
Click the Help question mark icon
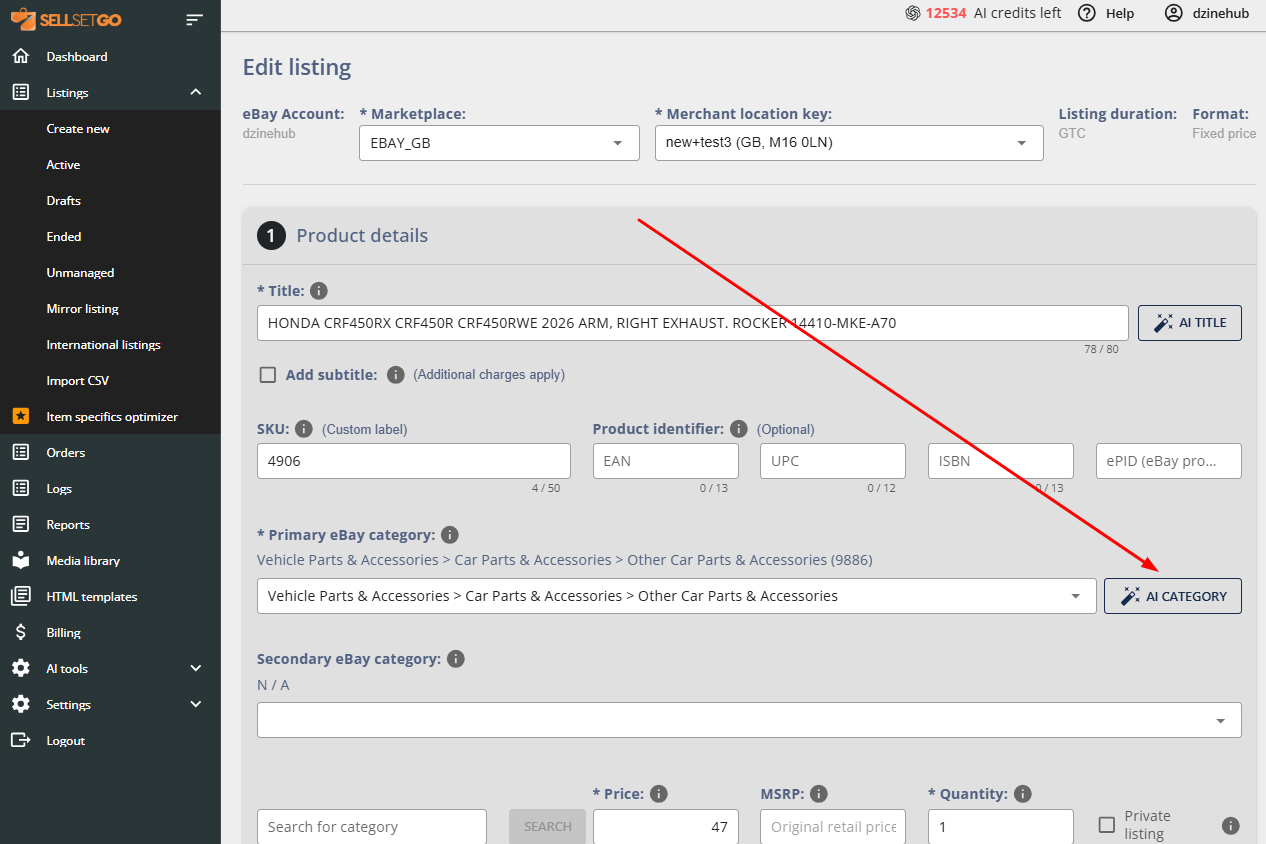(1087, 13)
